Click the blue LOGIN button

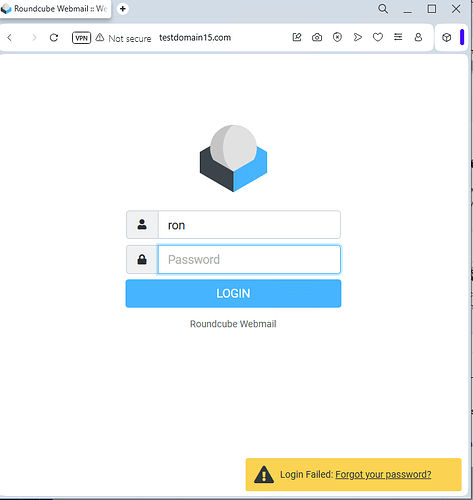[x=233, y=293]
